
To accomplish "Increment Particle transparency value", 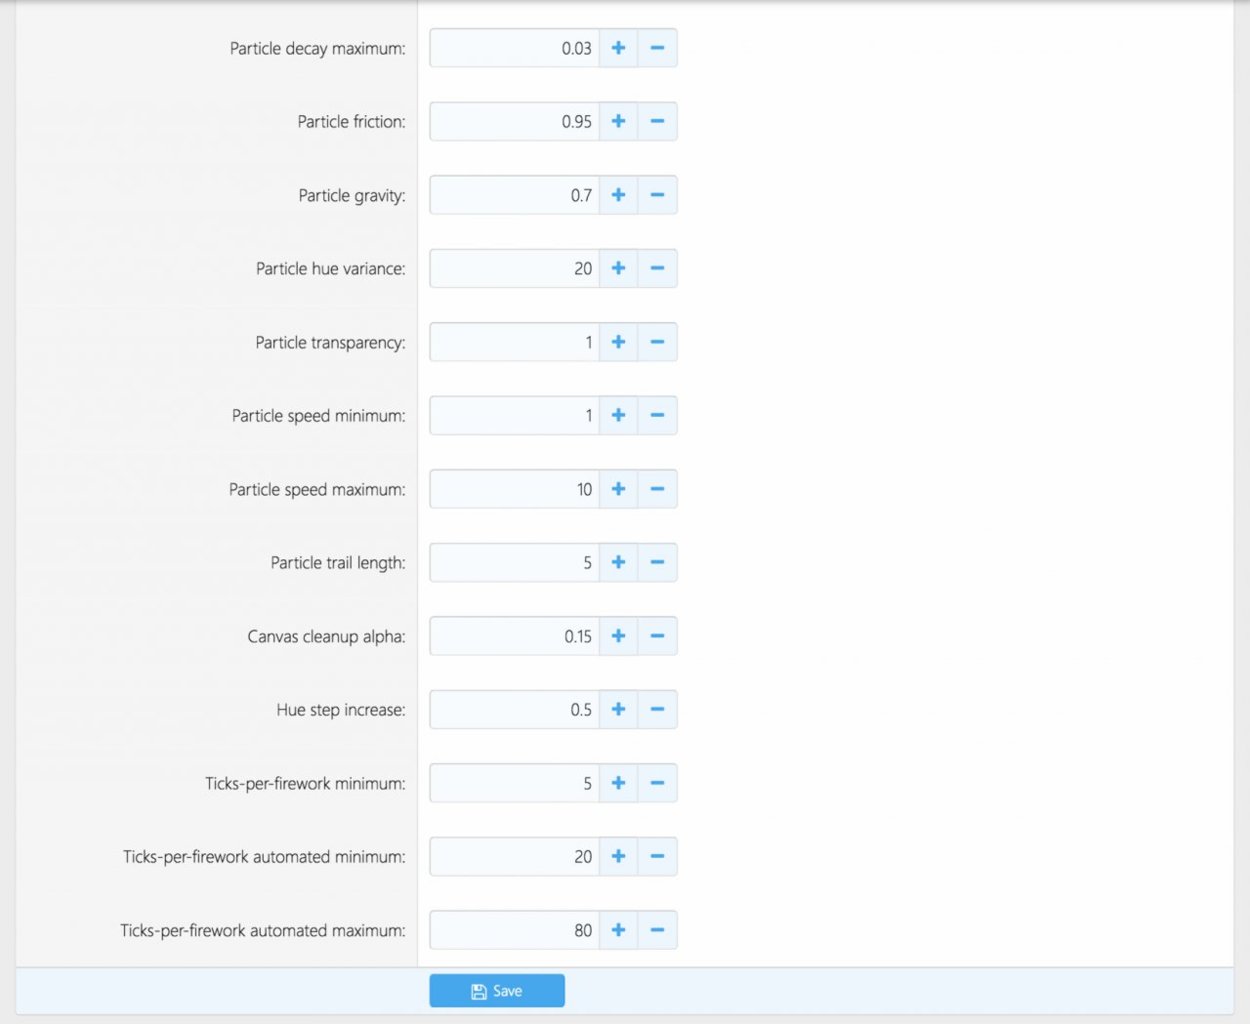I will 618,342.
